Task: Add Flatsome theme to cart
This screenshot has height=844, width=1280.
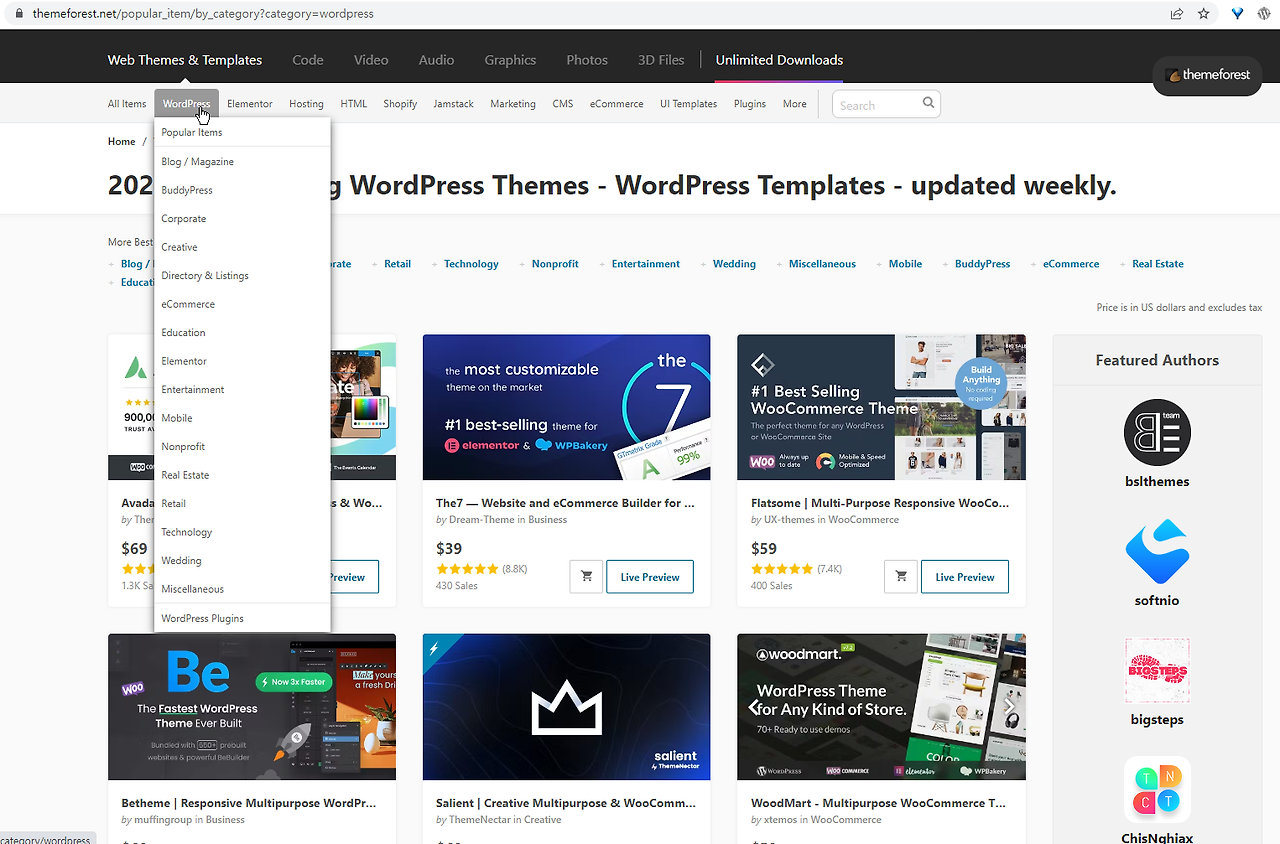Action: click(x=901, y=577)
